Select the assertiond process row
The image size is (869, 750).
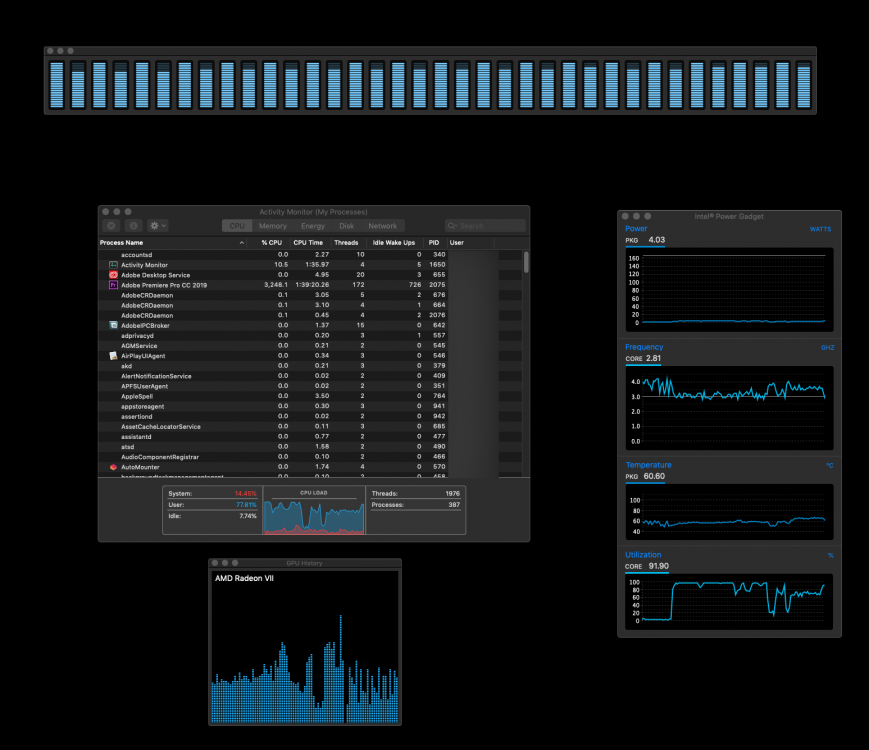click(x=310, y=416)
